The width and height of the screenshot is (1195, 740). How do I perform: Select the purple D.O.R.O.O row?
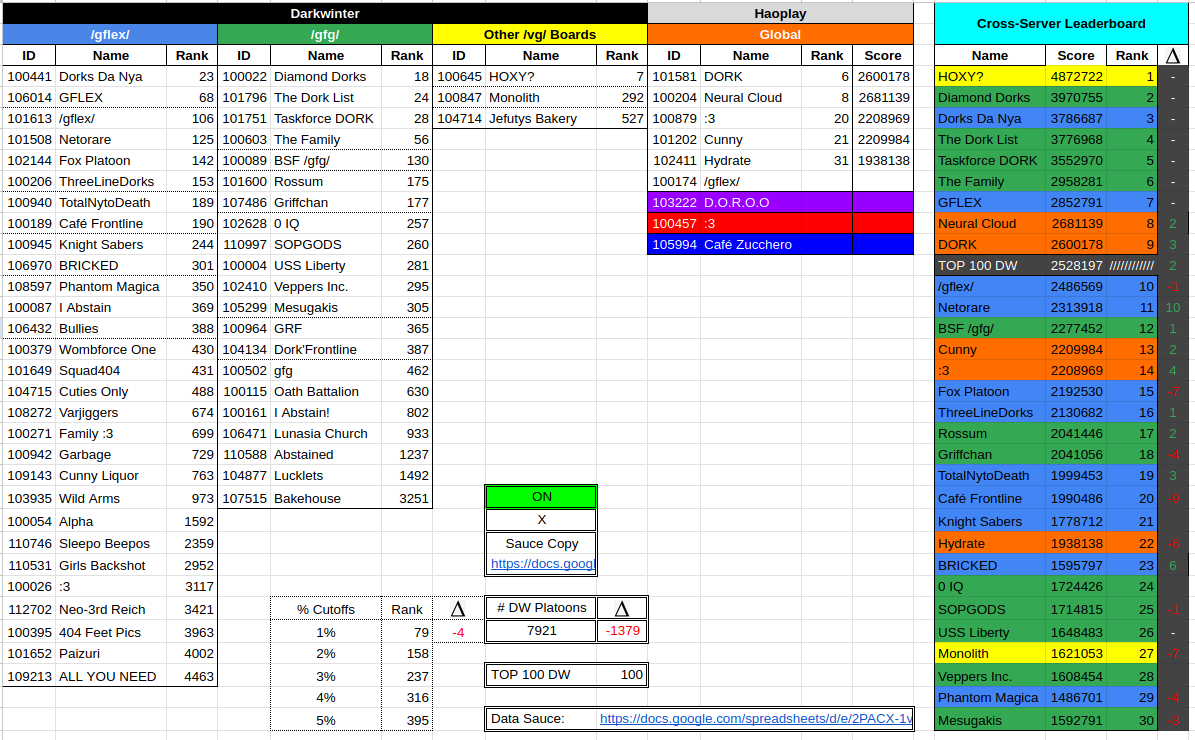pyautogui.click(x=780, y=203)
